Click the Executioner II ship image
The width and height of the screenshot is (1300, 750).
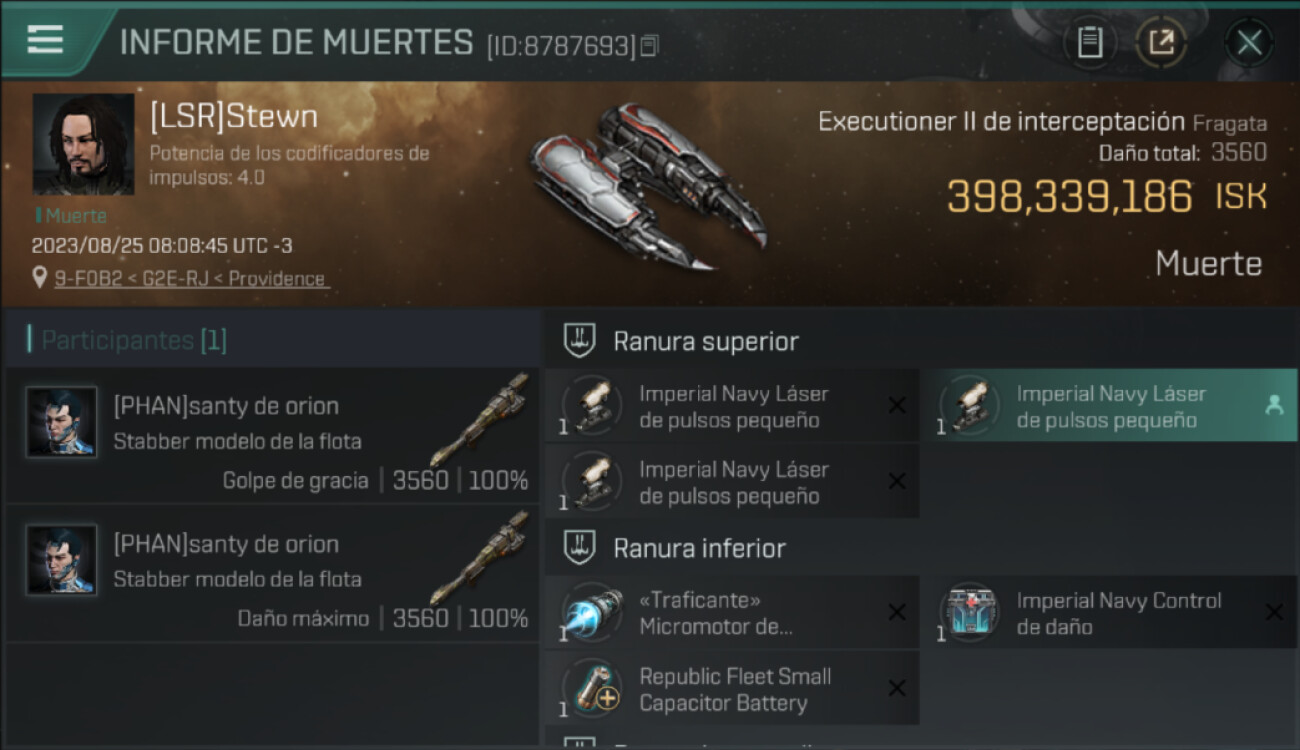(x=647, y=187)
